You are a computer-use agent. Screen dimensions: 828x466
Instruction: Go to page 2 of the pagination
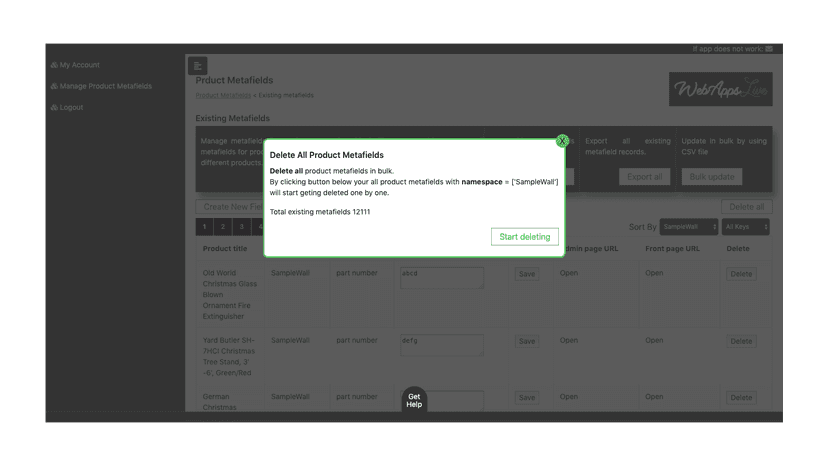coord(223,227)
